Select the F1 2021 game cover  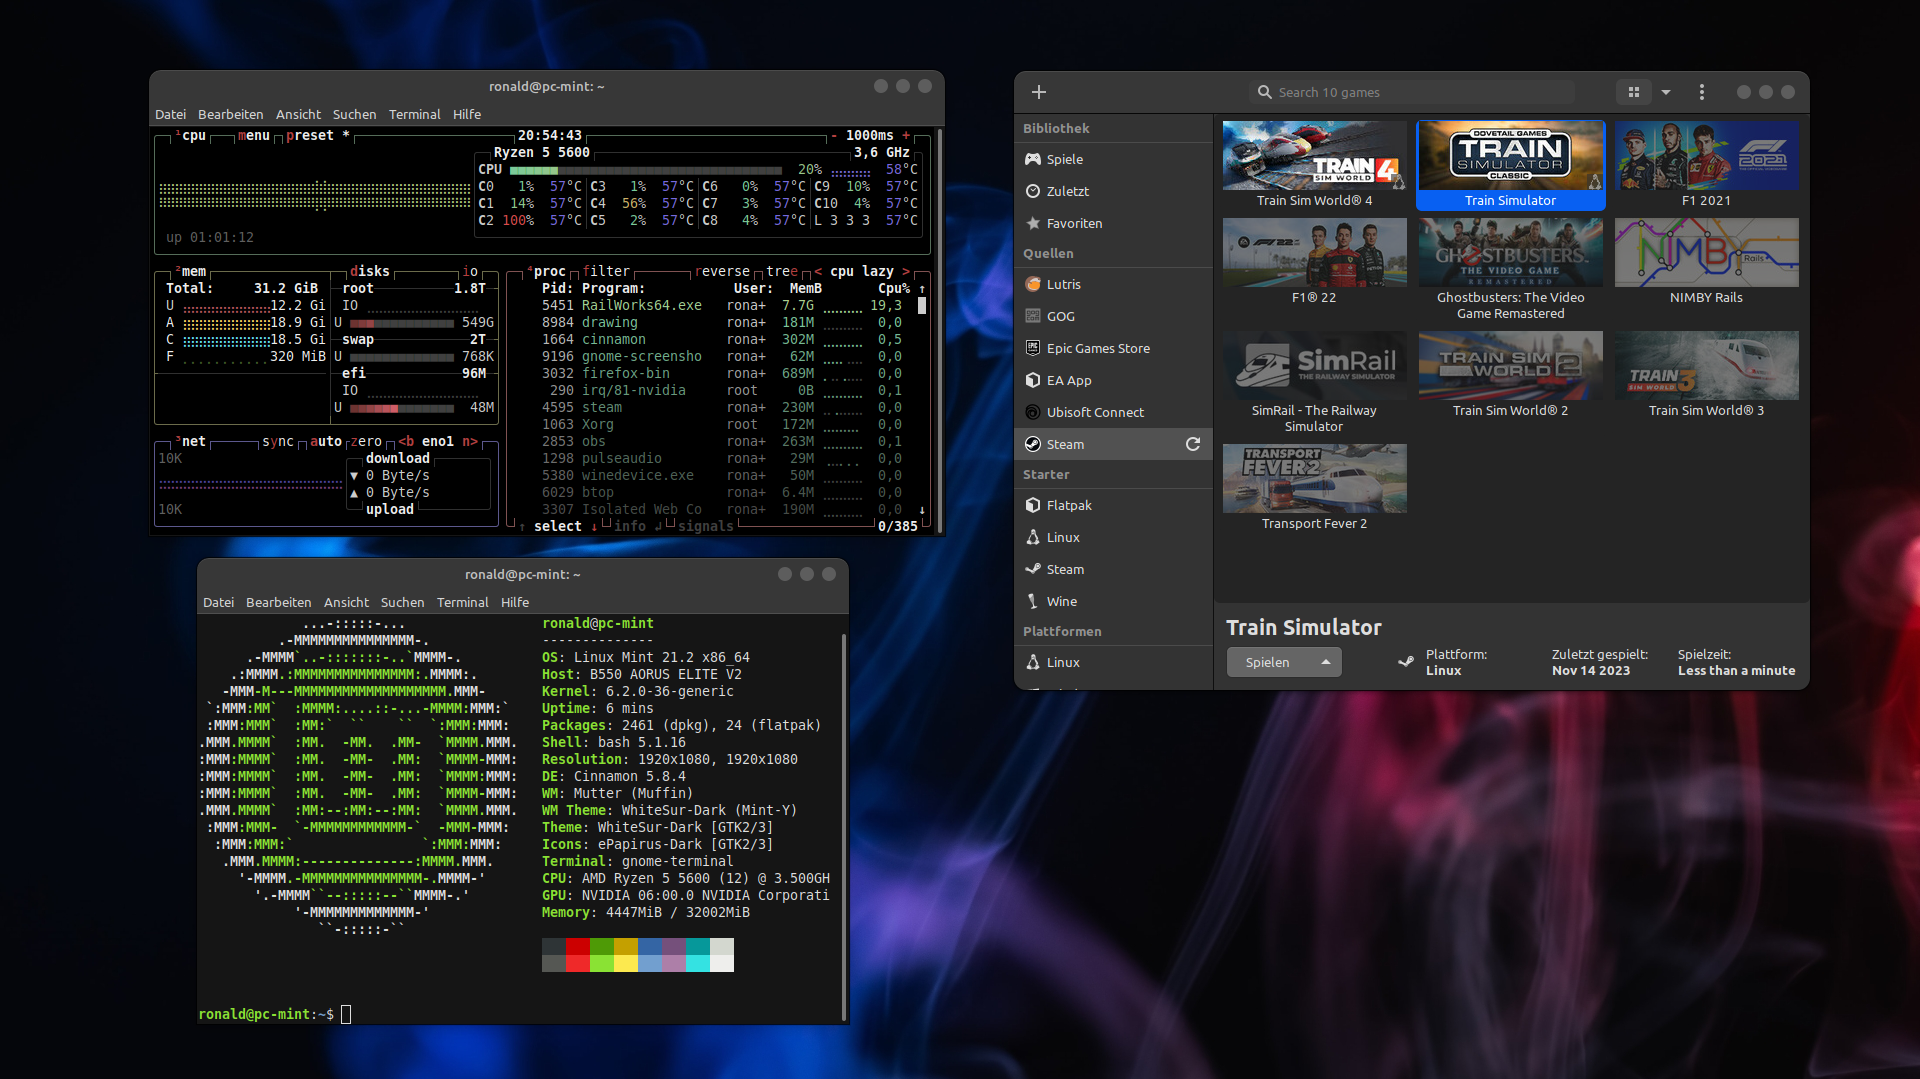[1706, 156]
